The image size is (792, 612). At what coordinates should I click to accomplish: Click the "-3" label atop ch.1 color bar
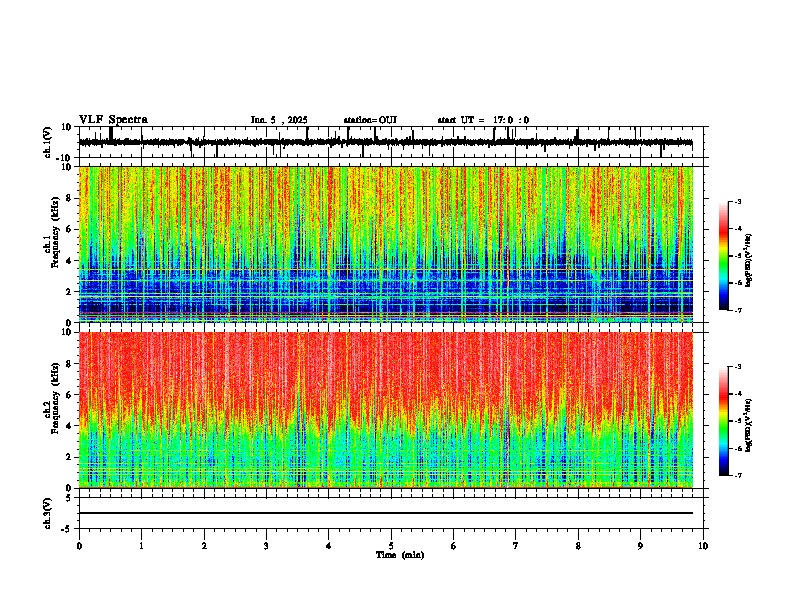(737, 201)
